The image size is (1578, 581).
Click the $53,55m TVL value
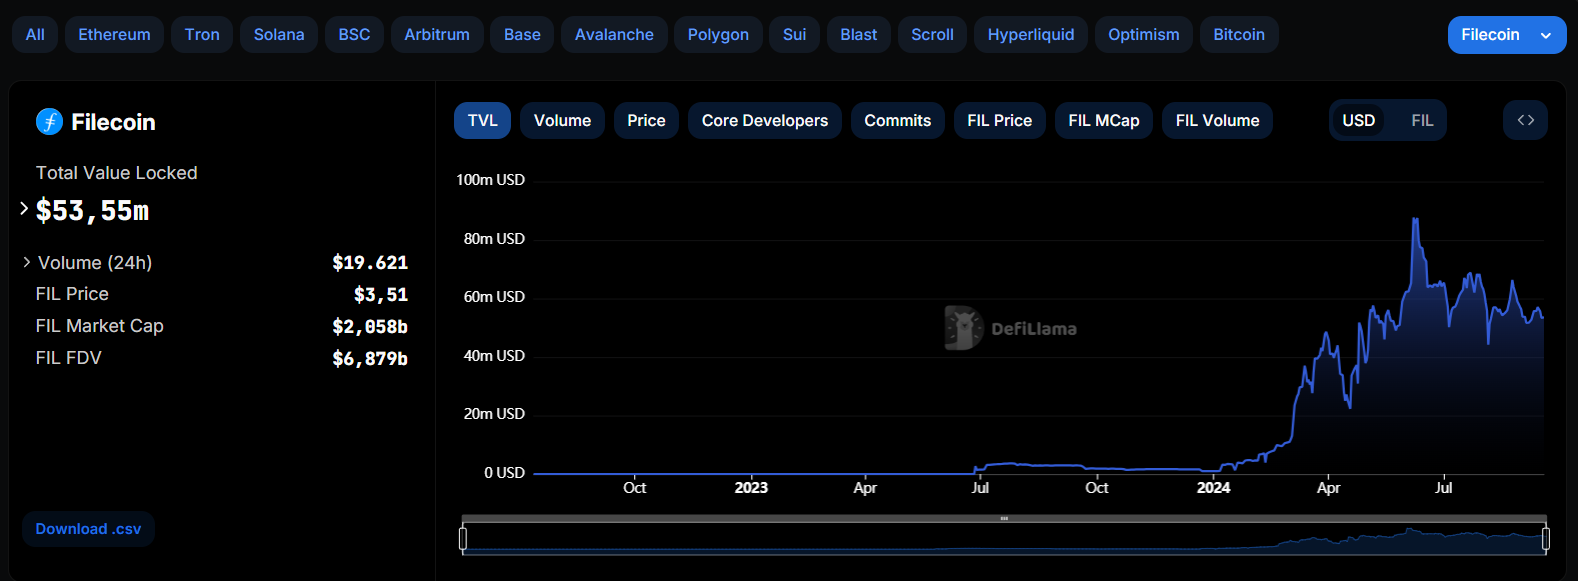pyautogui.click(x=92, y=211)
